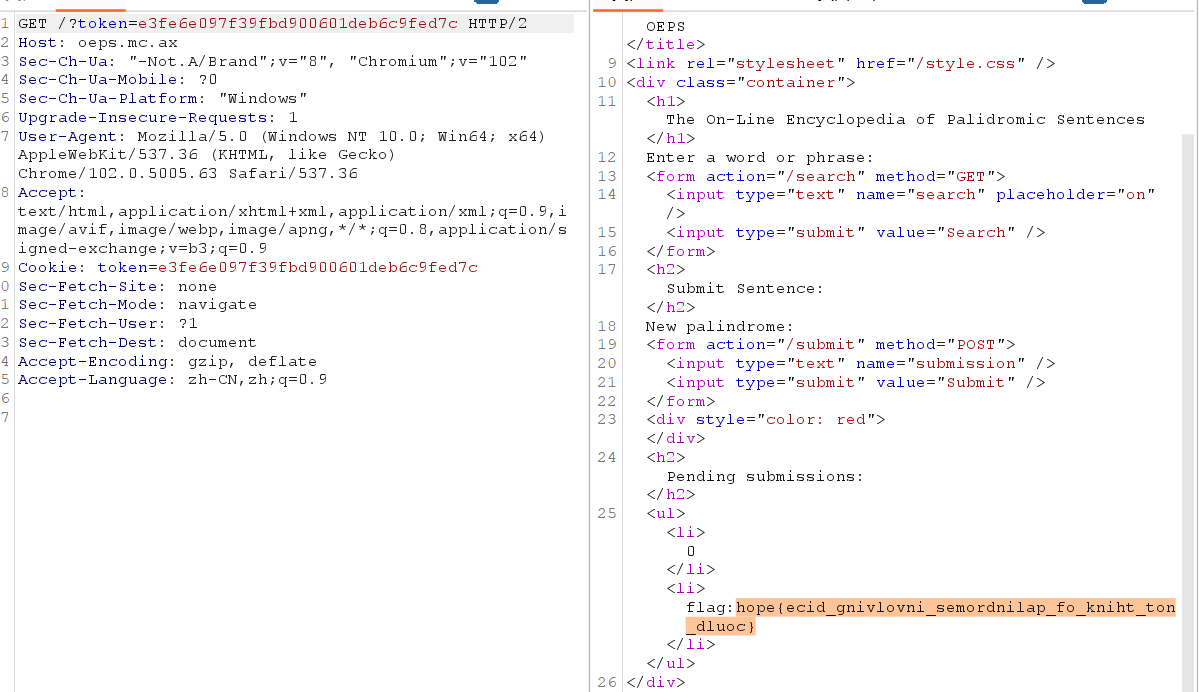Click the Upgrade-Insecure-Requests header line

pyautogui.click(x=157, y=117)
